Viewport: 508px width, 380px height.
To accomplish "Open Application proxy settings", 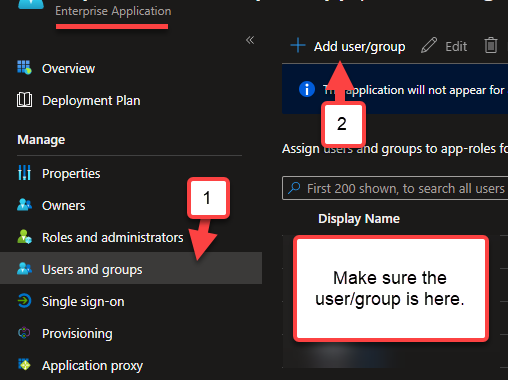I will pyautogui.click(x=92, y=366).
